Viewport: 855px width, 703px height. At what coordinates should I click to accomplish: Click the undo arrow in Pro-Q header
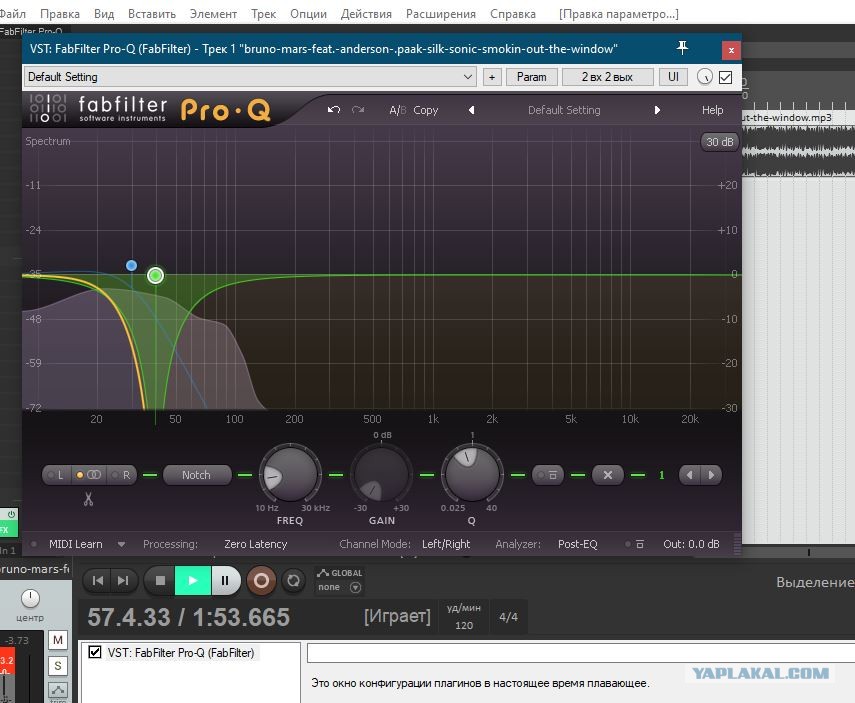tap(334, 110)
